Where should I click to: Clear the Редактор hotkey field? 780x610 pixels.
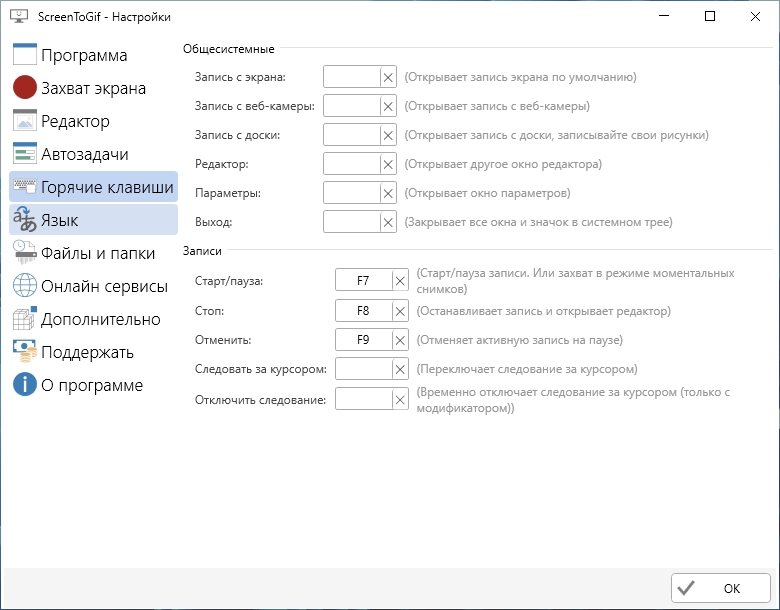(388, 164)
